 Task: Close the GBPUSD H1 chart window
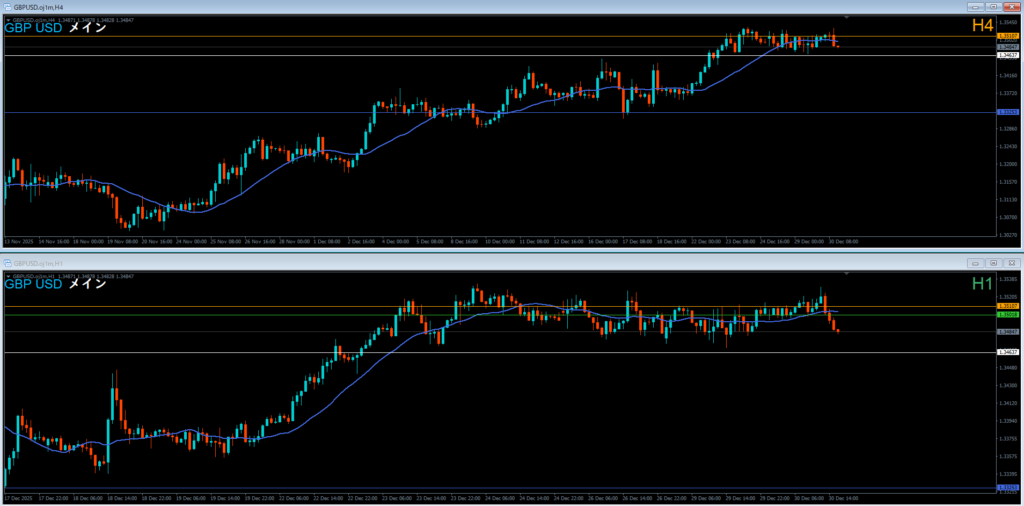pos(1010,263)
